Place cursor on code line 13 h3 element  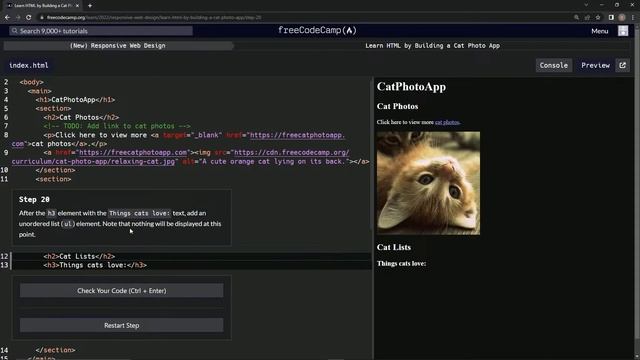coord(95,265)
